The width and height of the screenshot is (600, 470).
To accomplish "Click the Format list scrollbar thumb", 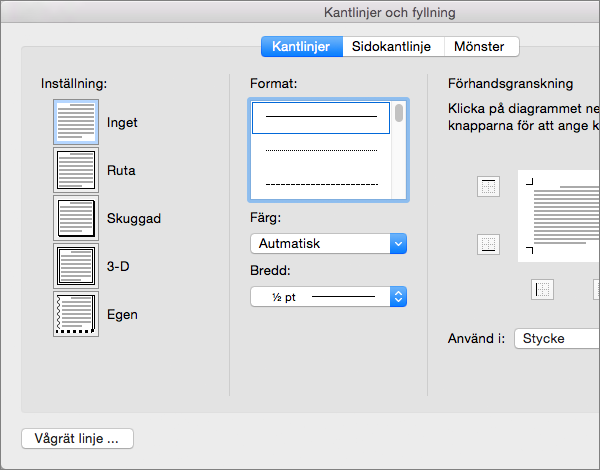I will 399,113.
